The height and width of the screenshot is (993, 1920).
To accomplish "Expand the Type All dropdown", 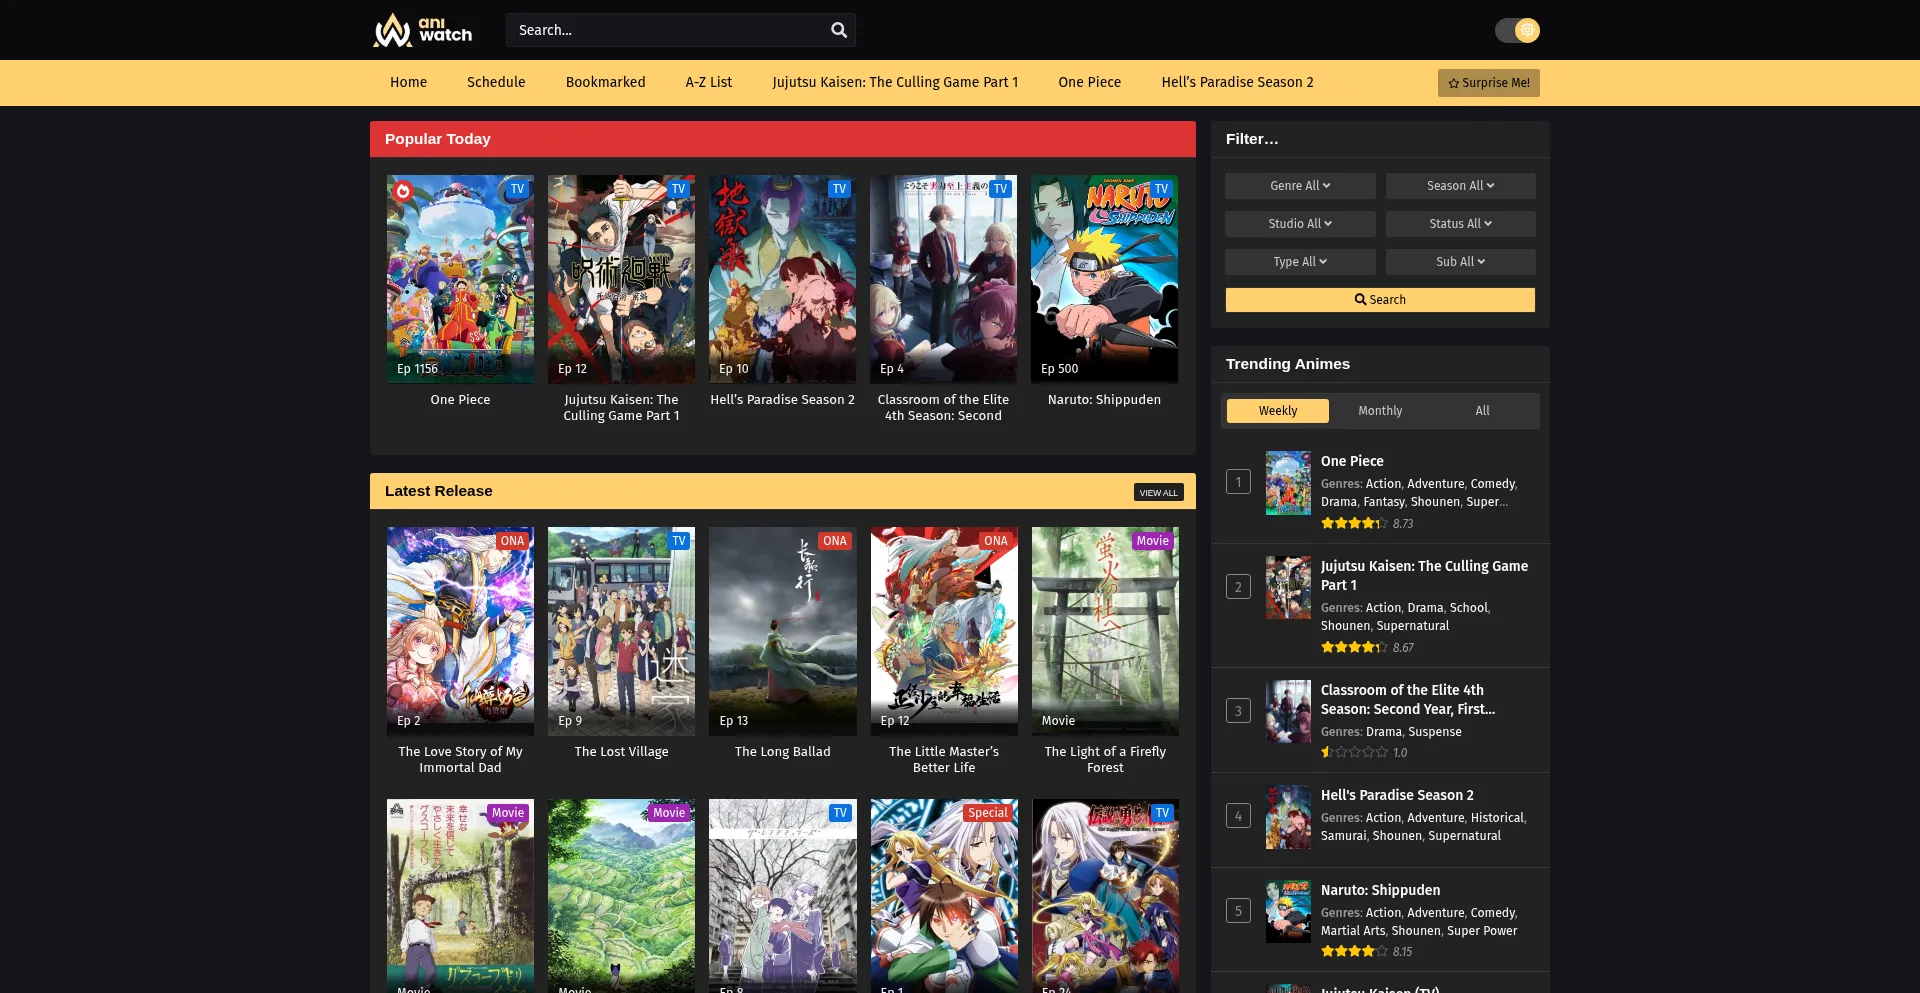I will tap(1300, 262).
